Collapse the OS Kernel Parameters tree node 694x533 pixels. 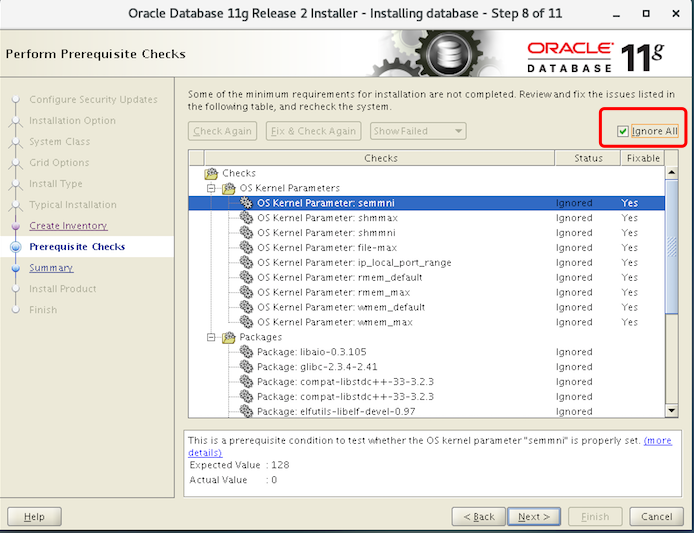click(x=212, y=188)
